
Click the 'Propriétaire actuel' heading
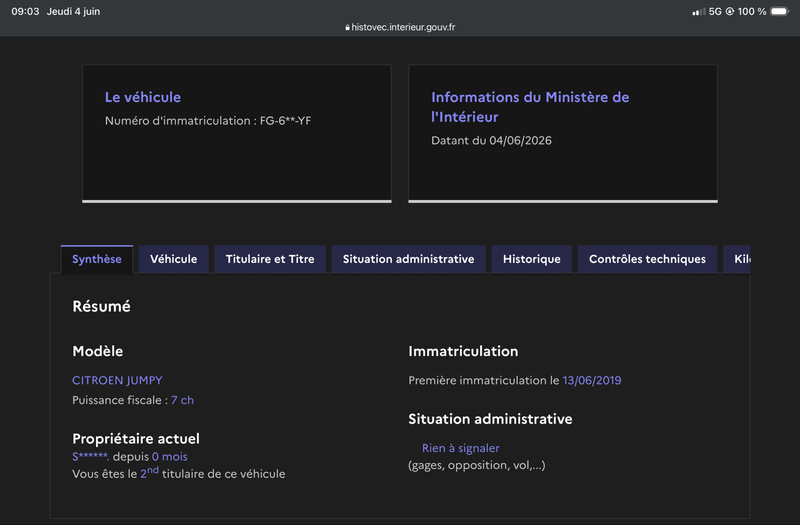[x=136, y=439]
